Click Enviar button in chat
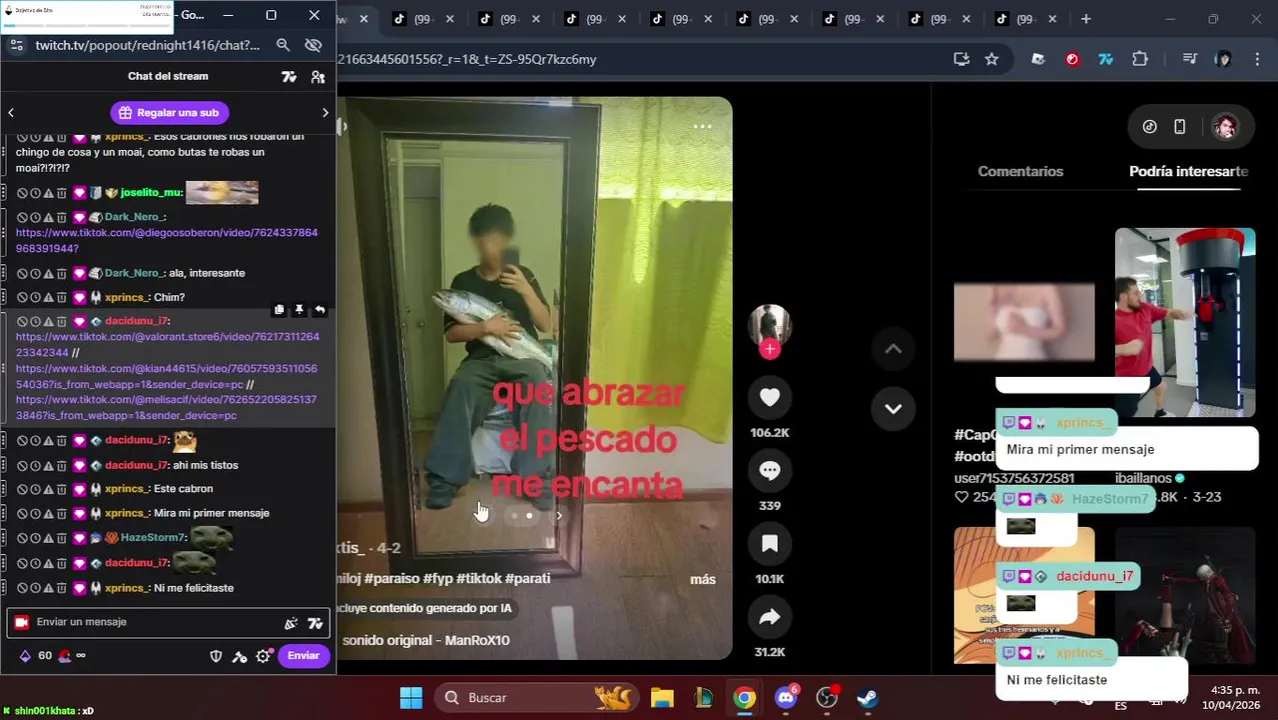The image size is (1278, 720). pos(303,656)
